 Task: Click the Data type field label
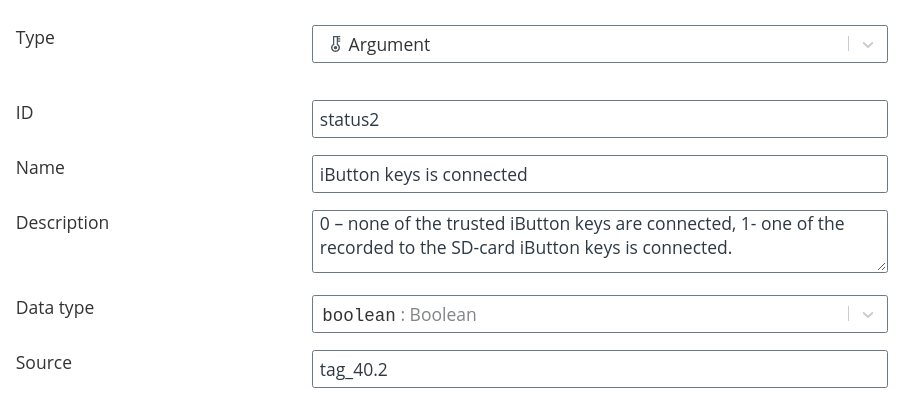(55, 308)
